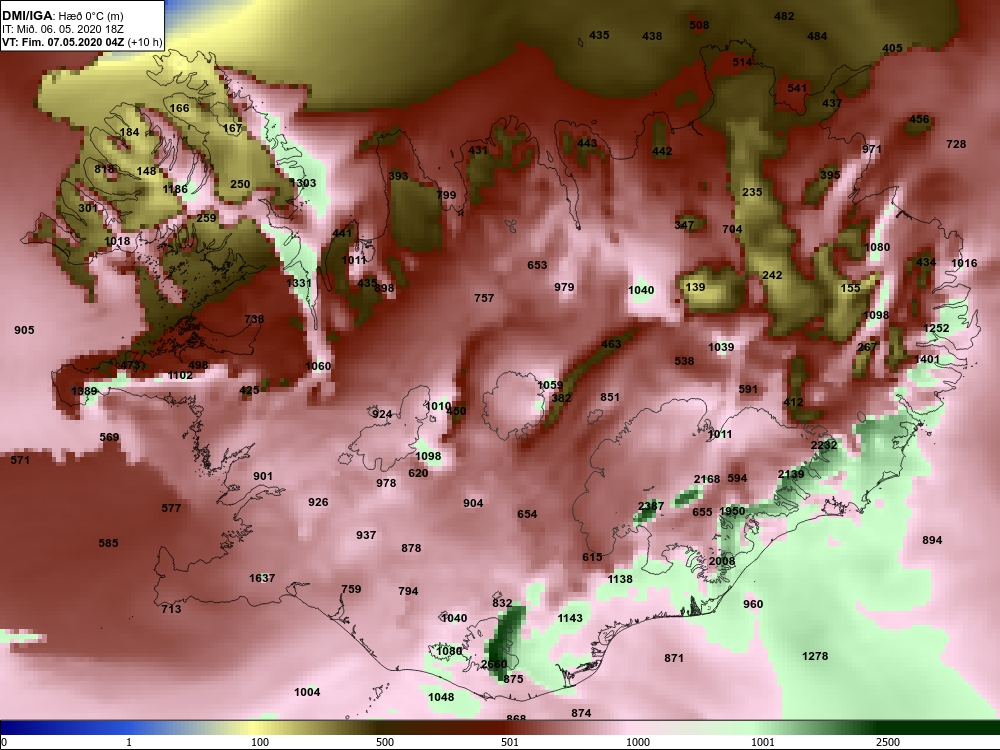Click the 166 value on the map
This screenshot has width=1000, height=750.
pyautogui.click(x=180, y=108)
